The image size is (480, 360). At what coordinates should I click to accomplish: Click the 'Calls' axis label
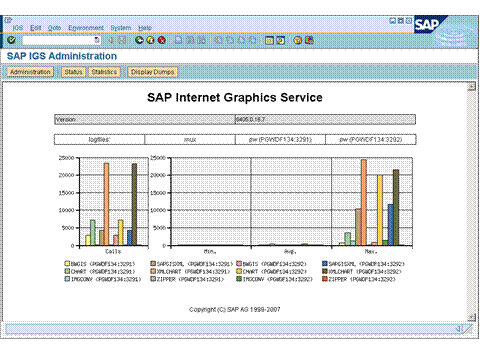click(113, 251)
